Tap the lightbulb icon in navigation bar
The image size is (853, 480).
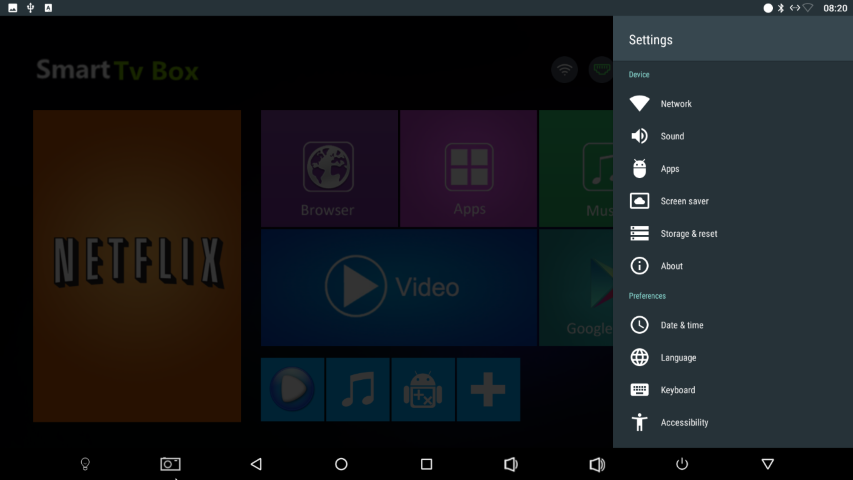[85, 464]
